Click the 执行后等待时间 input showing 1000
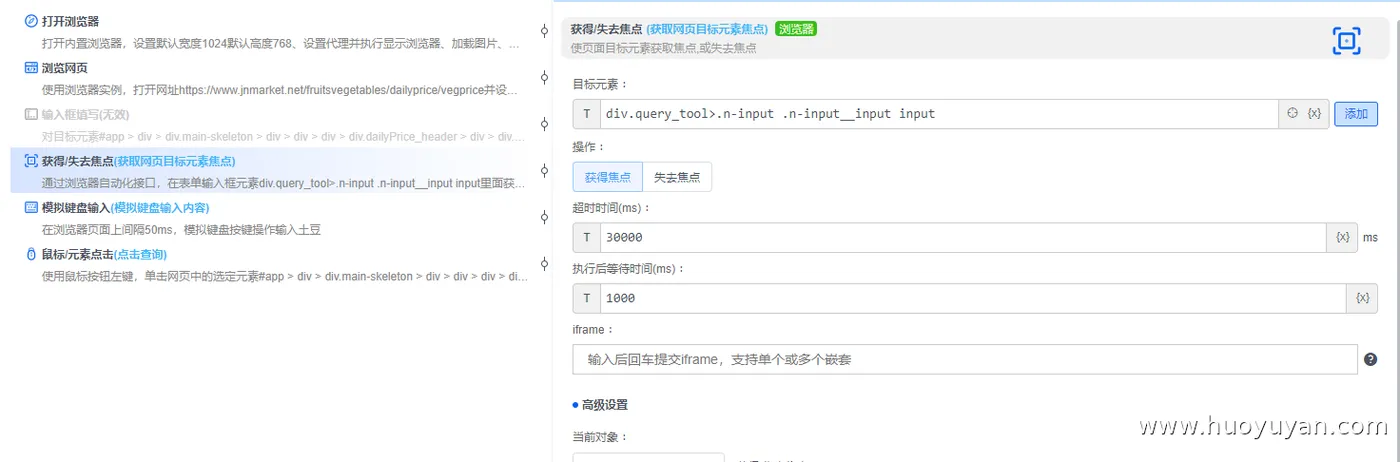Viewport: 1400px width, 462px height. pos(972,298)
